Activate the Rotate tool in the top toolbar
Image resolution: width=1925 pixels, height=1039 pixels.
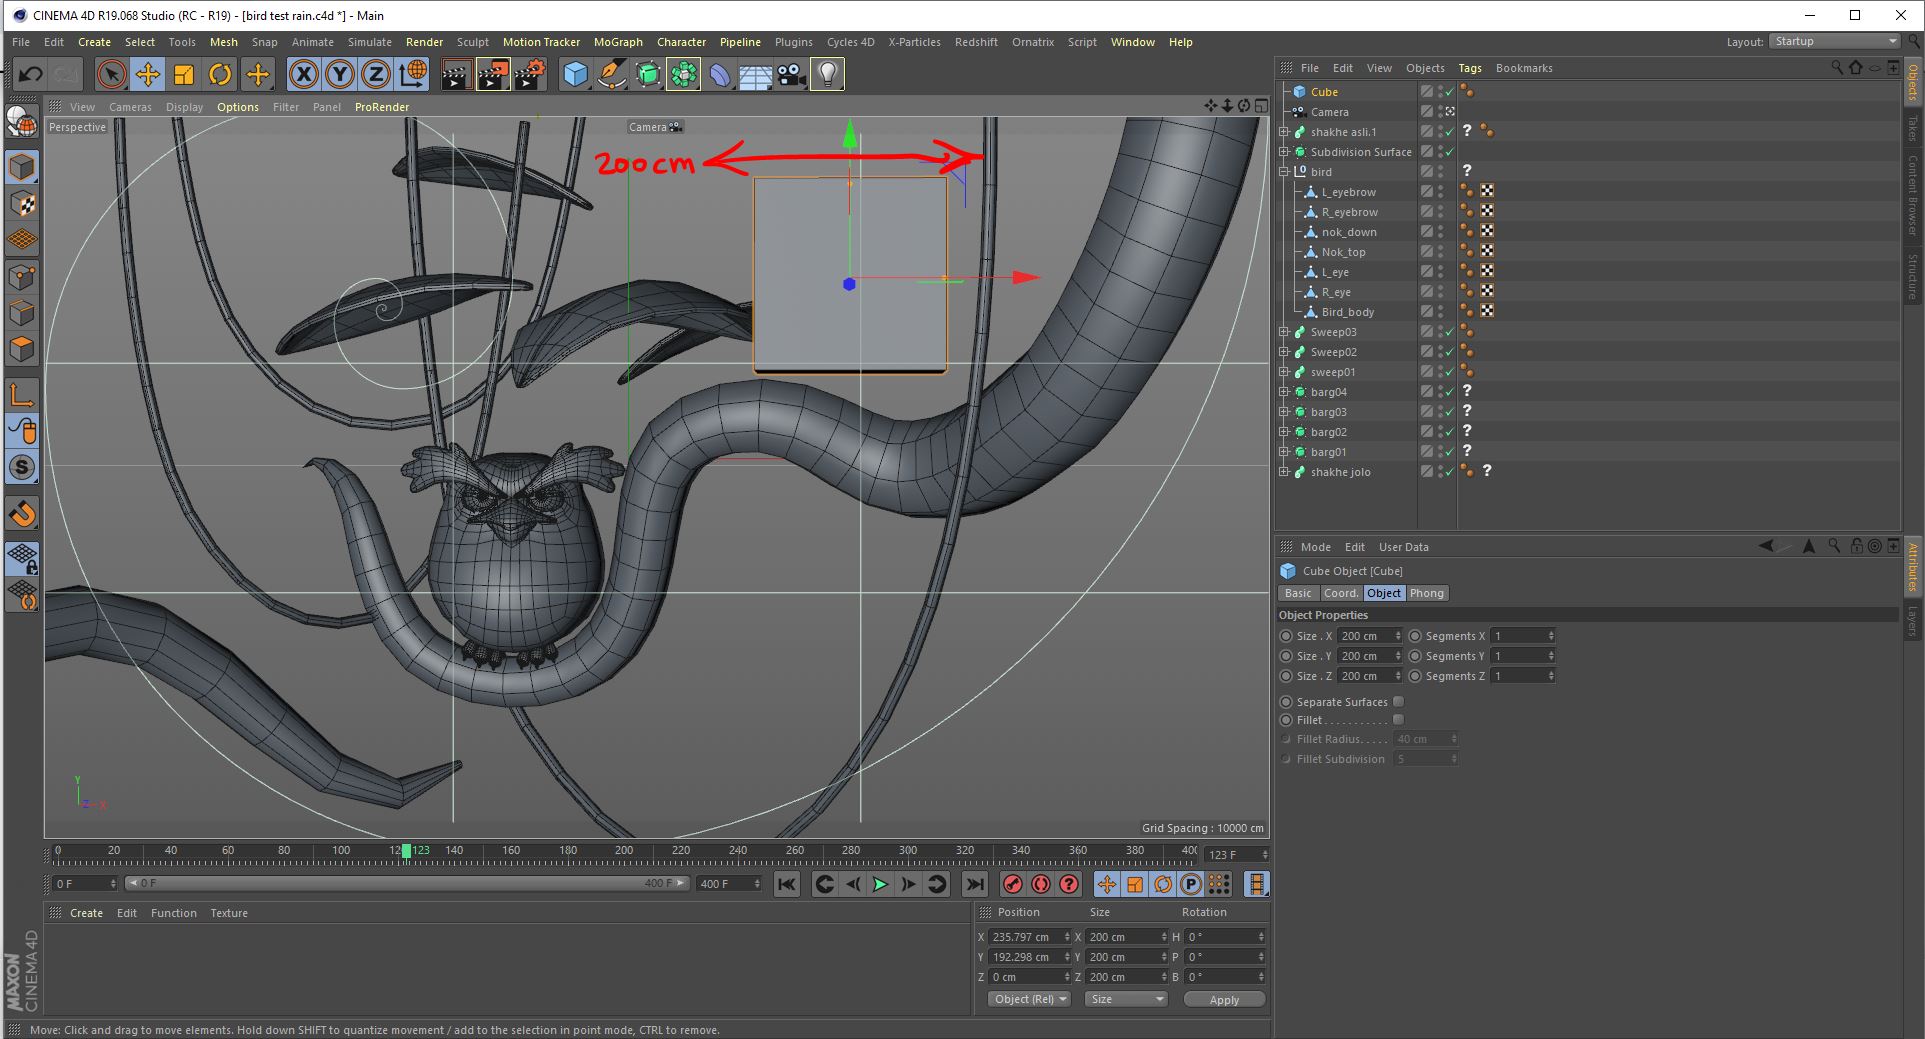coord(220,74)
